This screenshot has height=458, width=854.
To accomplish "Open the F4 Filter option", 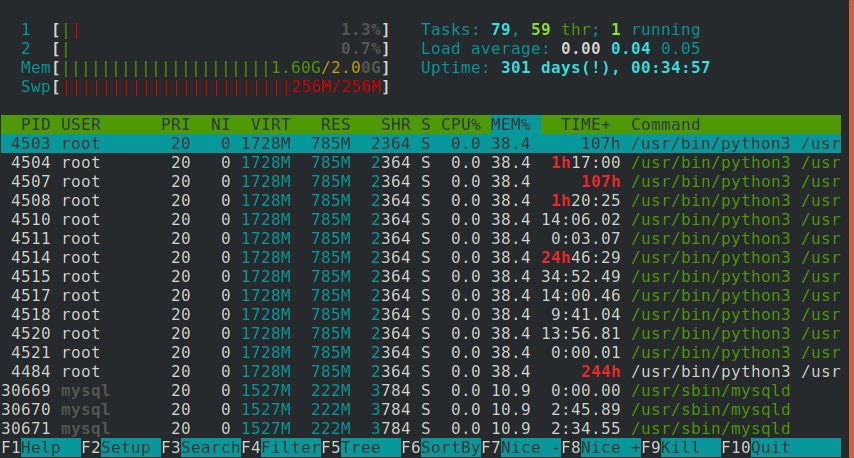I will 281,448.
